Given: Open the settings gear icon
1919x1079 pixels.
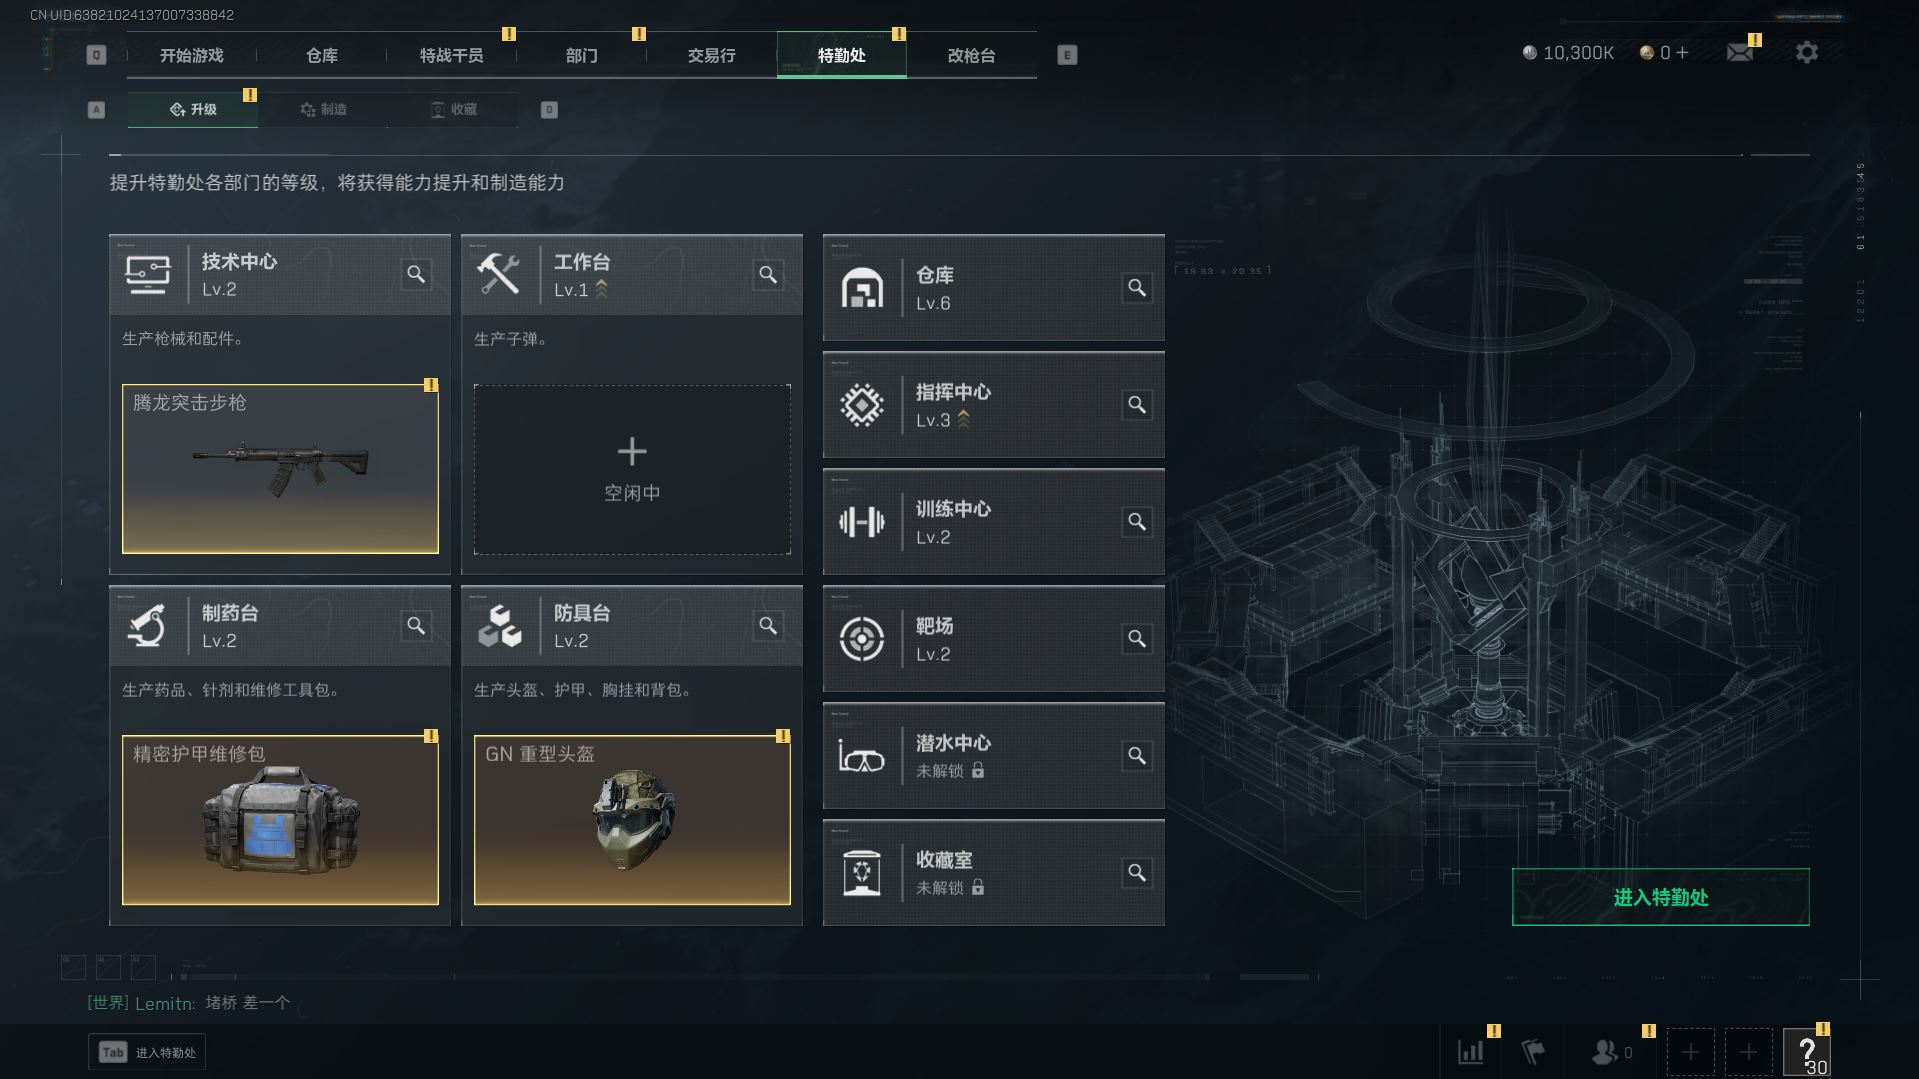Looking at the screenshot, I should tap(1806, 53).
